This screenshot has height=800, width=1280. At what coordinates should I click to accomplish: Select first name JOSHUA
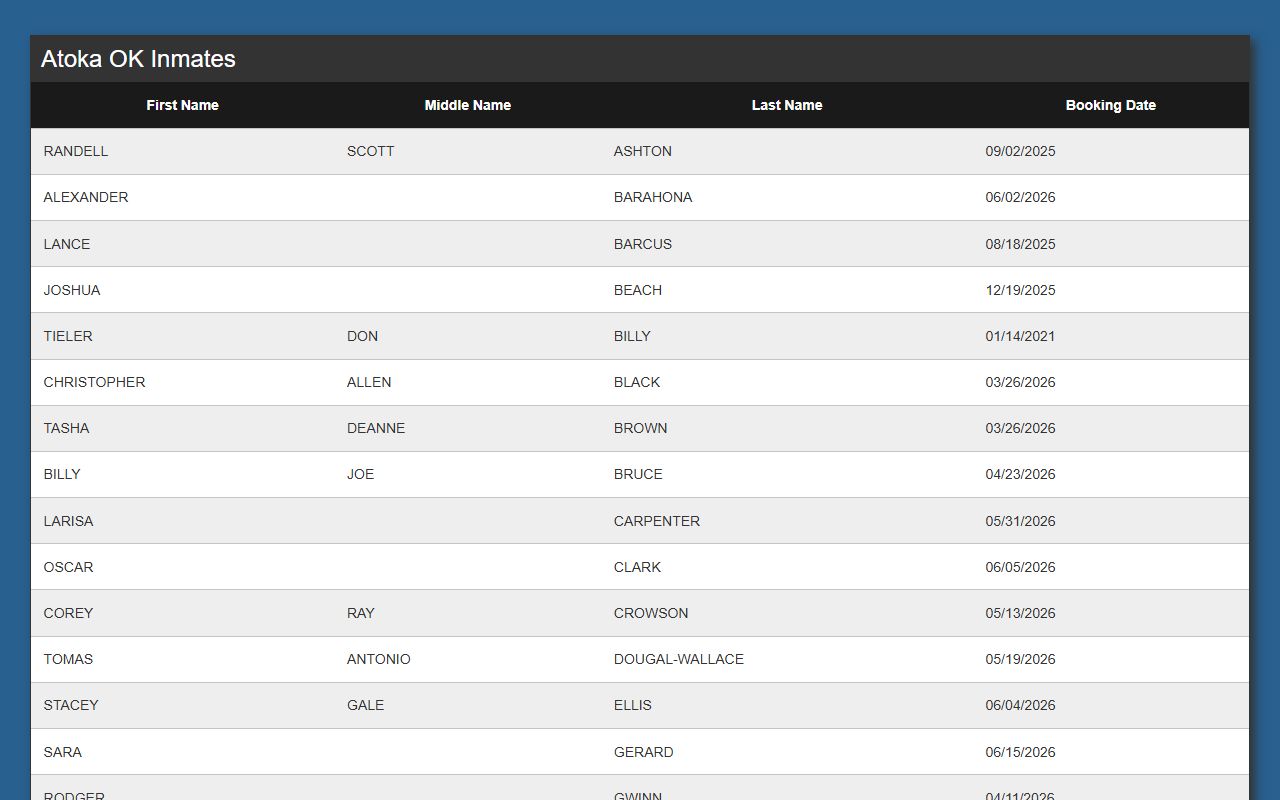coord(72,290)
